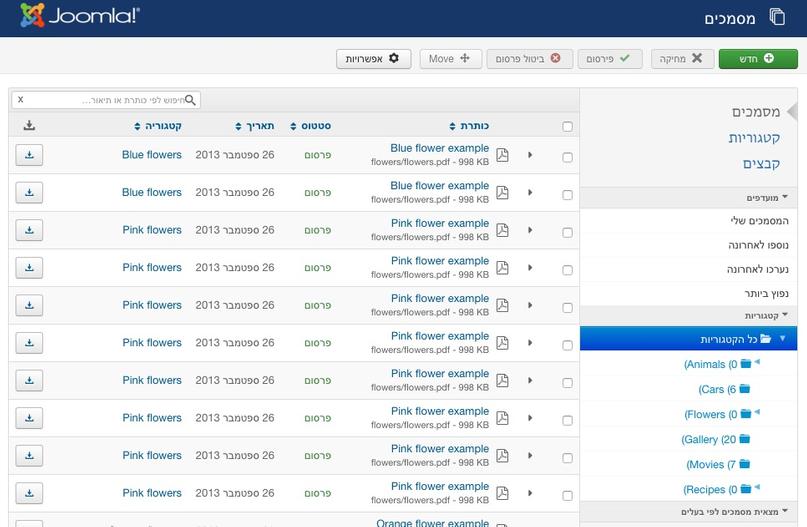
Task: Click the Joomla! logo
Action: point(80,15)
